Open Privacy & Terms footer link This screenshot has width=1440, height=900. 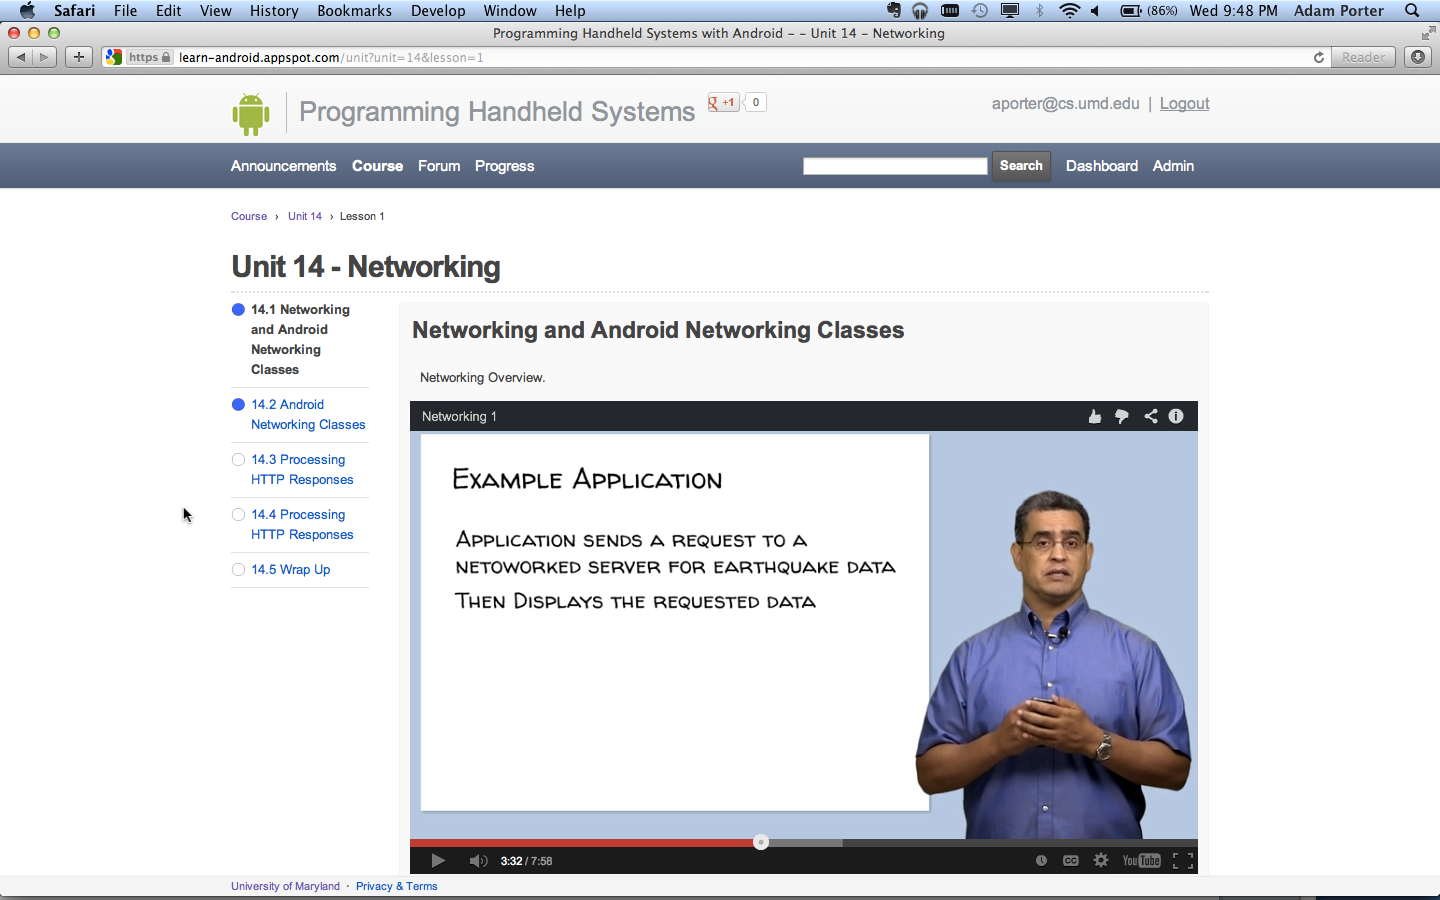click(396, 886)
